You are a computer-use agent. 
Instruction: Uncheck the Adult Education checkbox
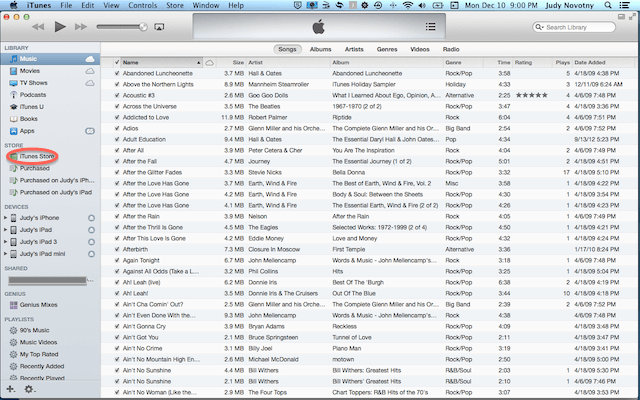(117, 140)
